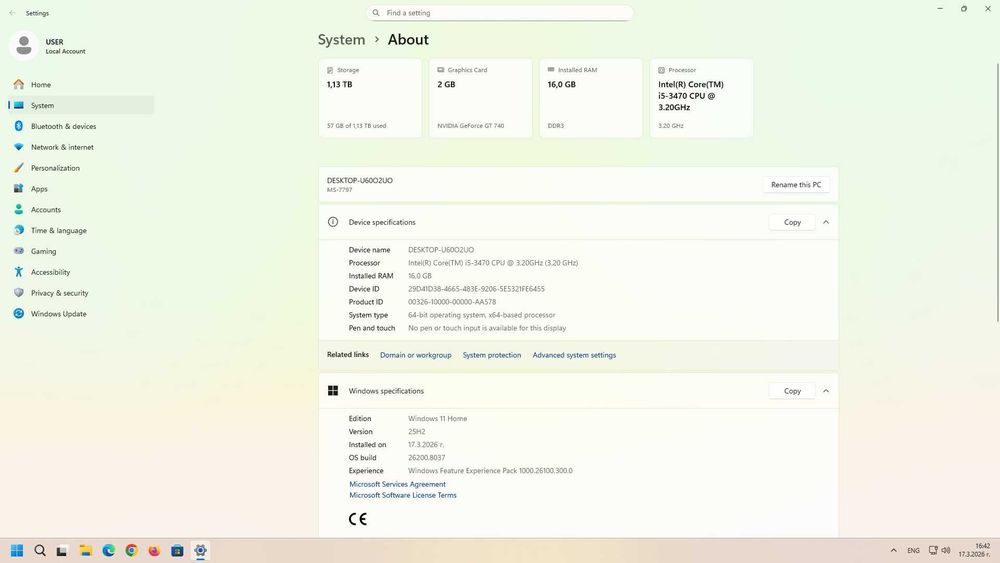The height and width of the screenshot is (563, 1000).
Task: Open Home in the settings sidebar
Action: pyautogui.click(x=81, y=84)
